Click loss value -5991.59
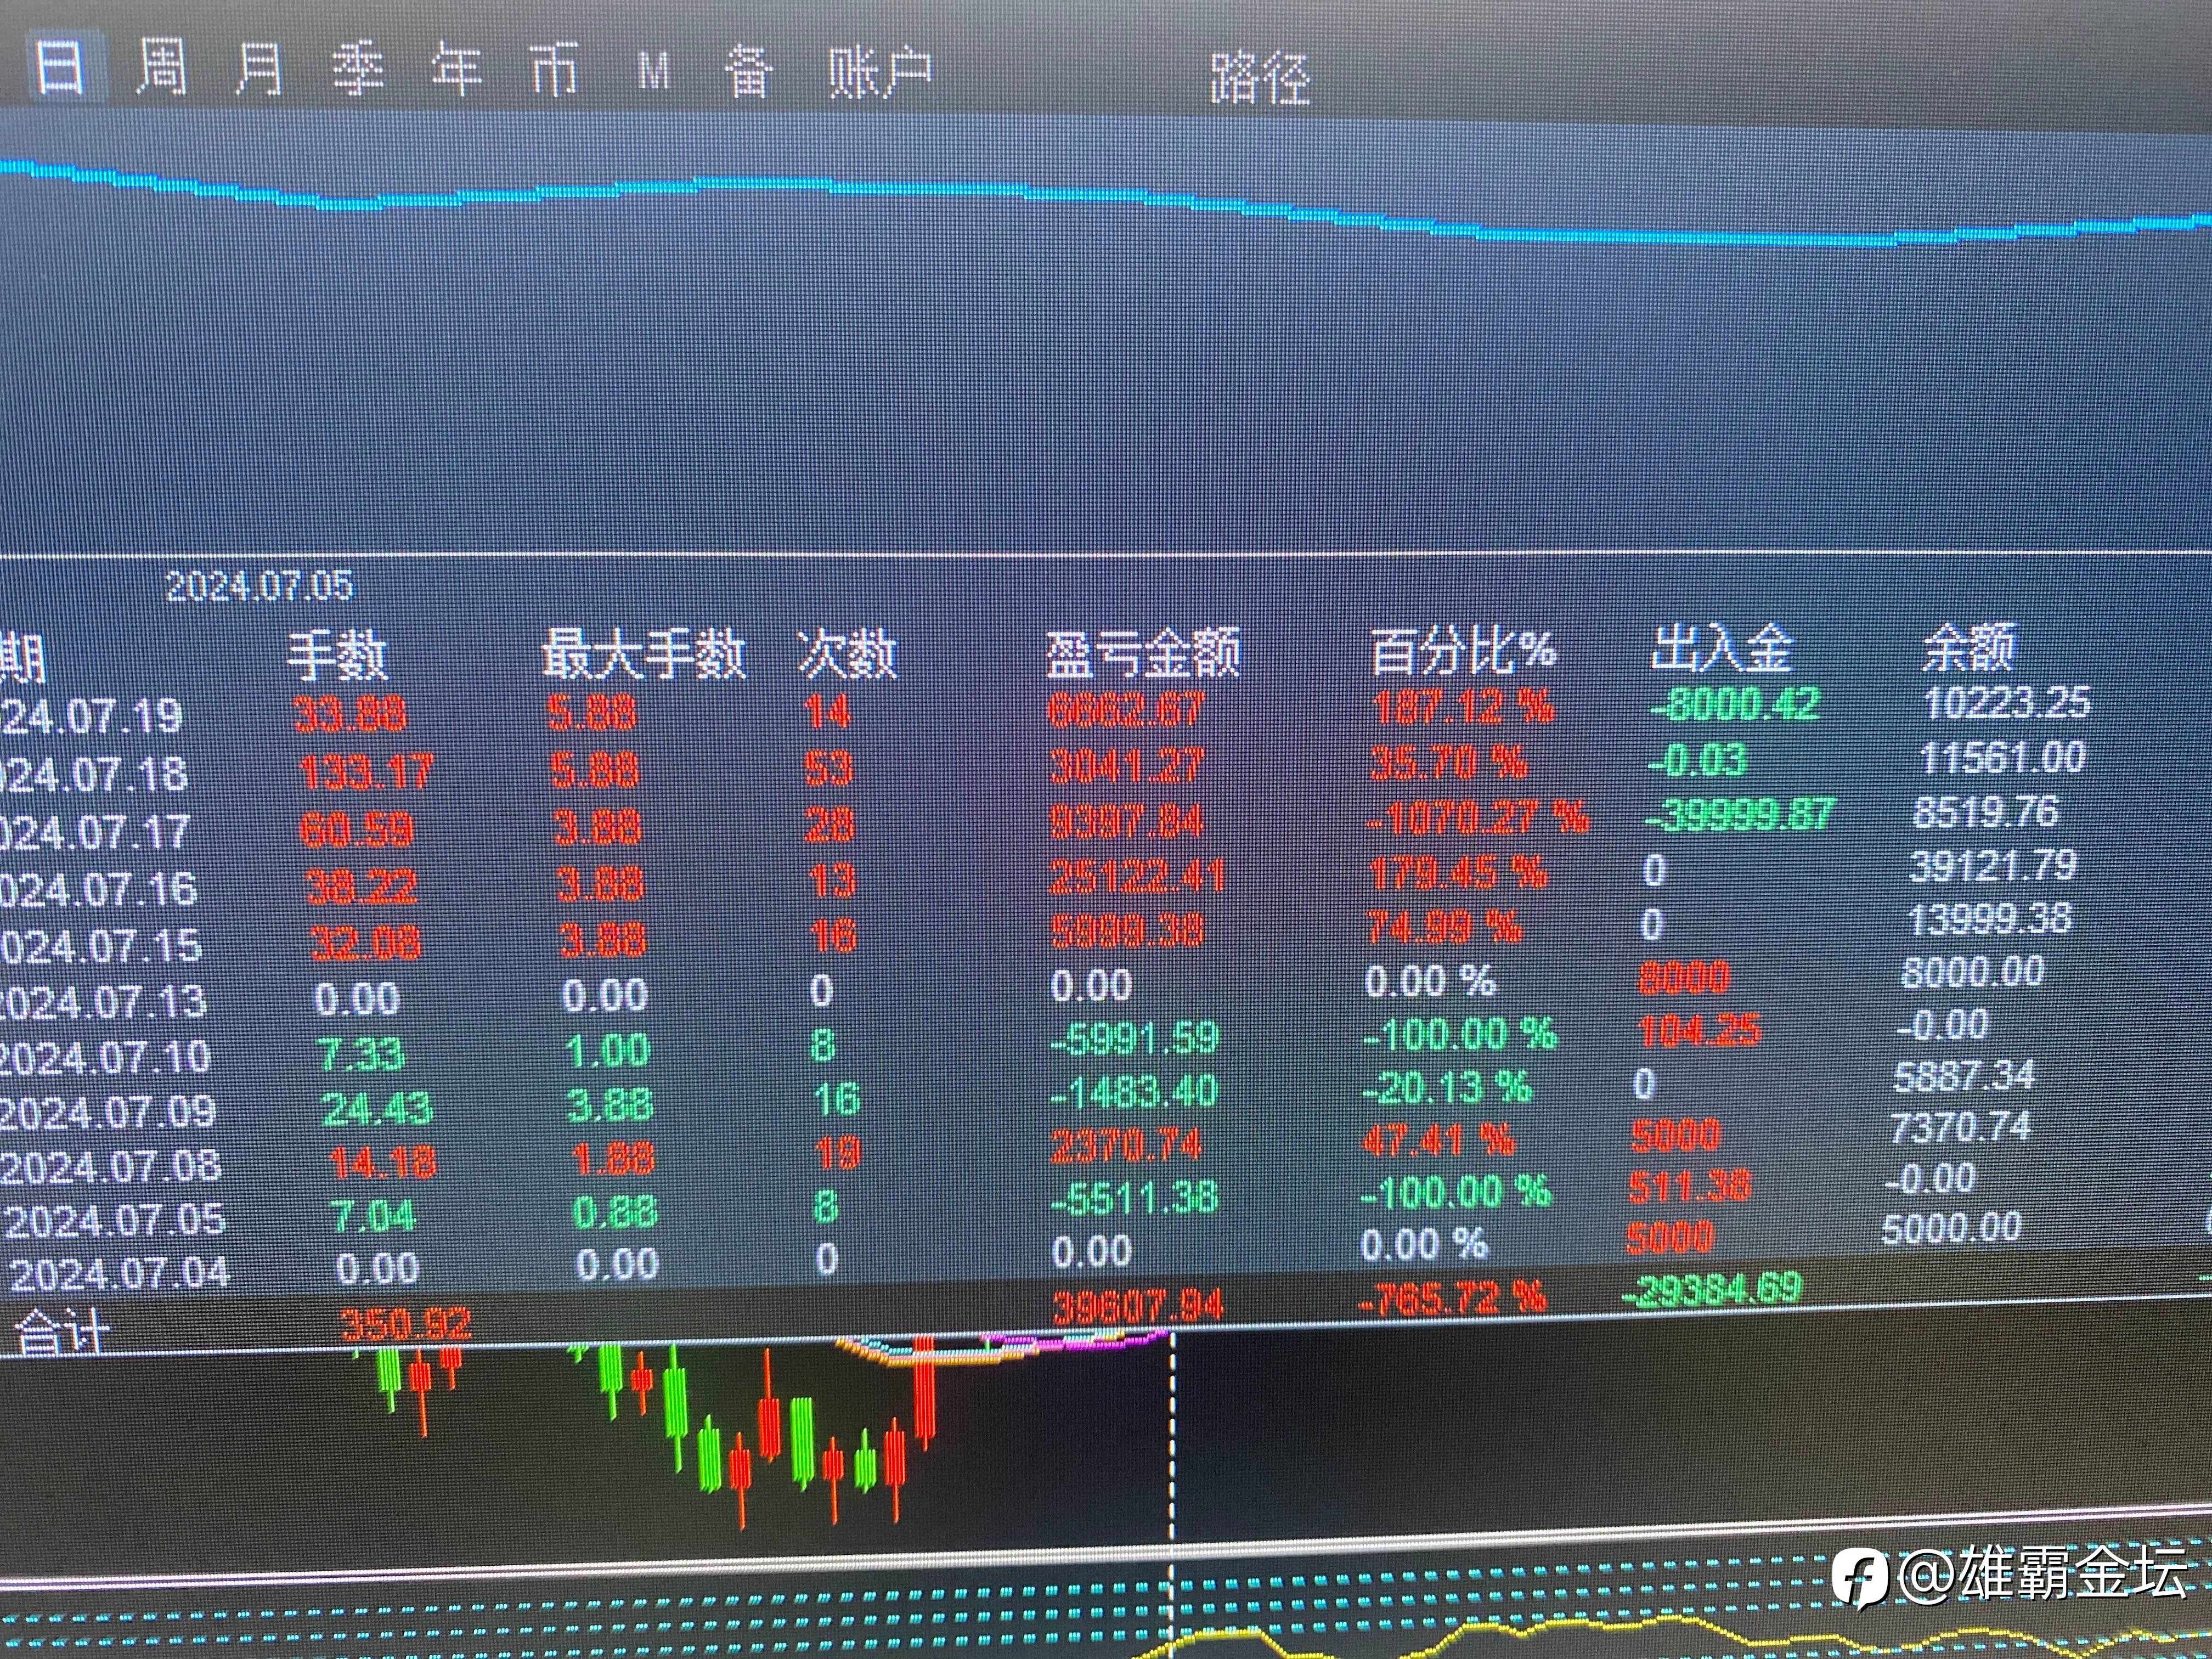 pyautogui.click(x=1136, y=1038)
